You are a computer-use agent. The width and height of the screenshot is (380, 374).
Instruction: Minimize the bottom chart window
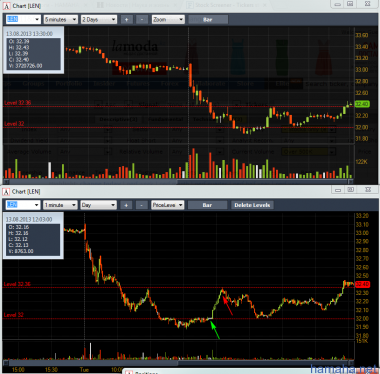[338, 190]
